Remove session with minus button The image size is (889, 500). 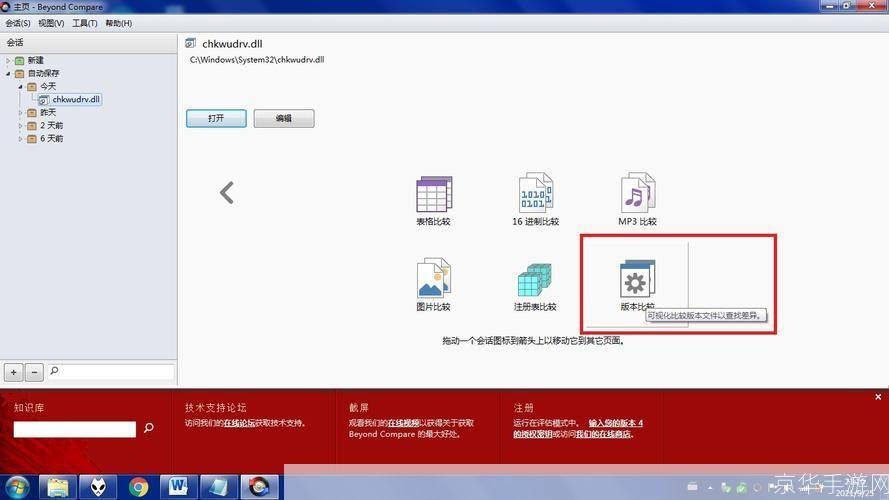click(34, 372)
